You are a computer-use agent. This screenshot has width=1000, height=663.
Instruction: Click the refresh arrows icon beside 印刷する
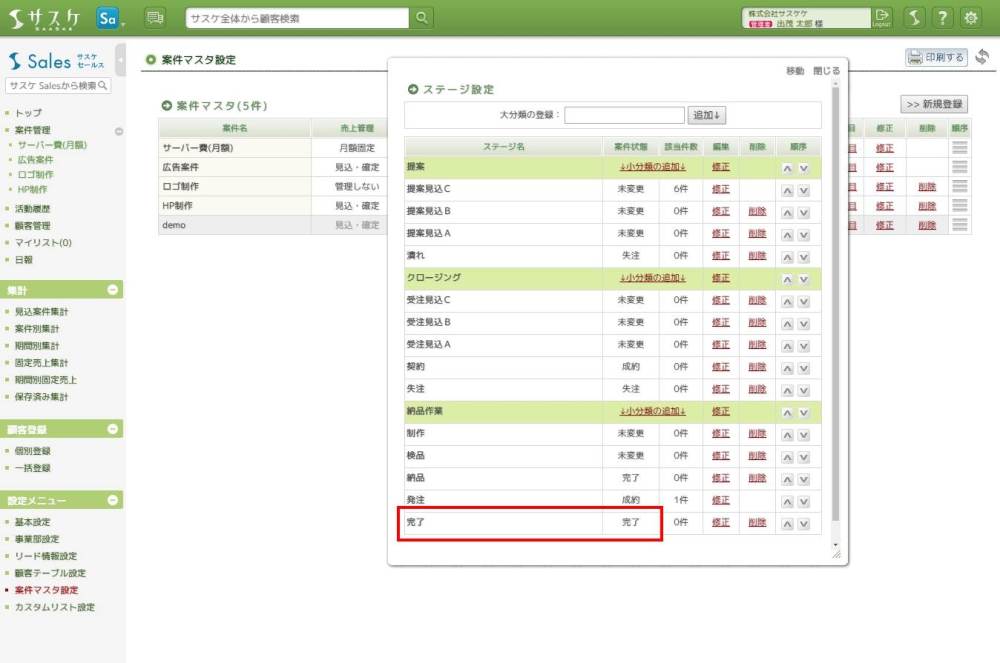click(983, 57)
